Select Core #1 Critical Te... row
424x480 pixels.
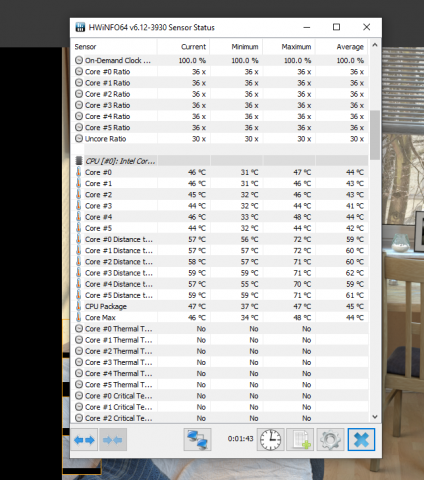click(x=220, y=407)
